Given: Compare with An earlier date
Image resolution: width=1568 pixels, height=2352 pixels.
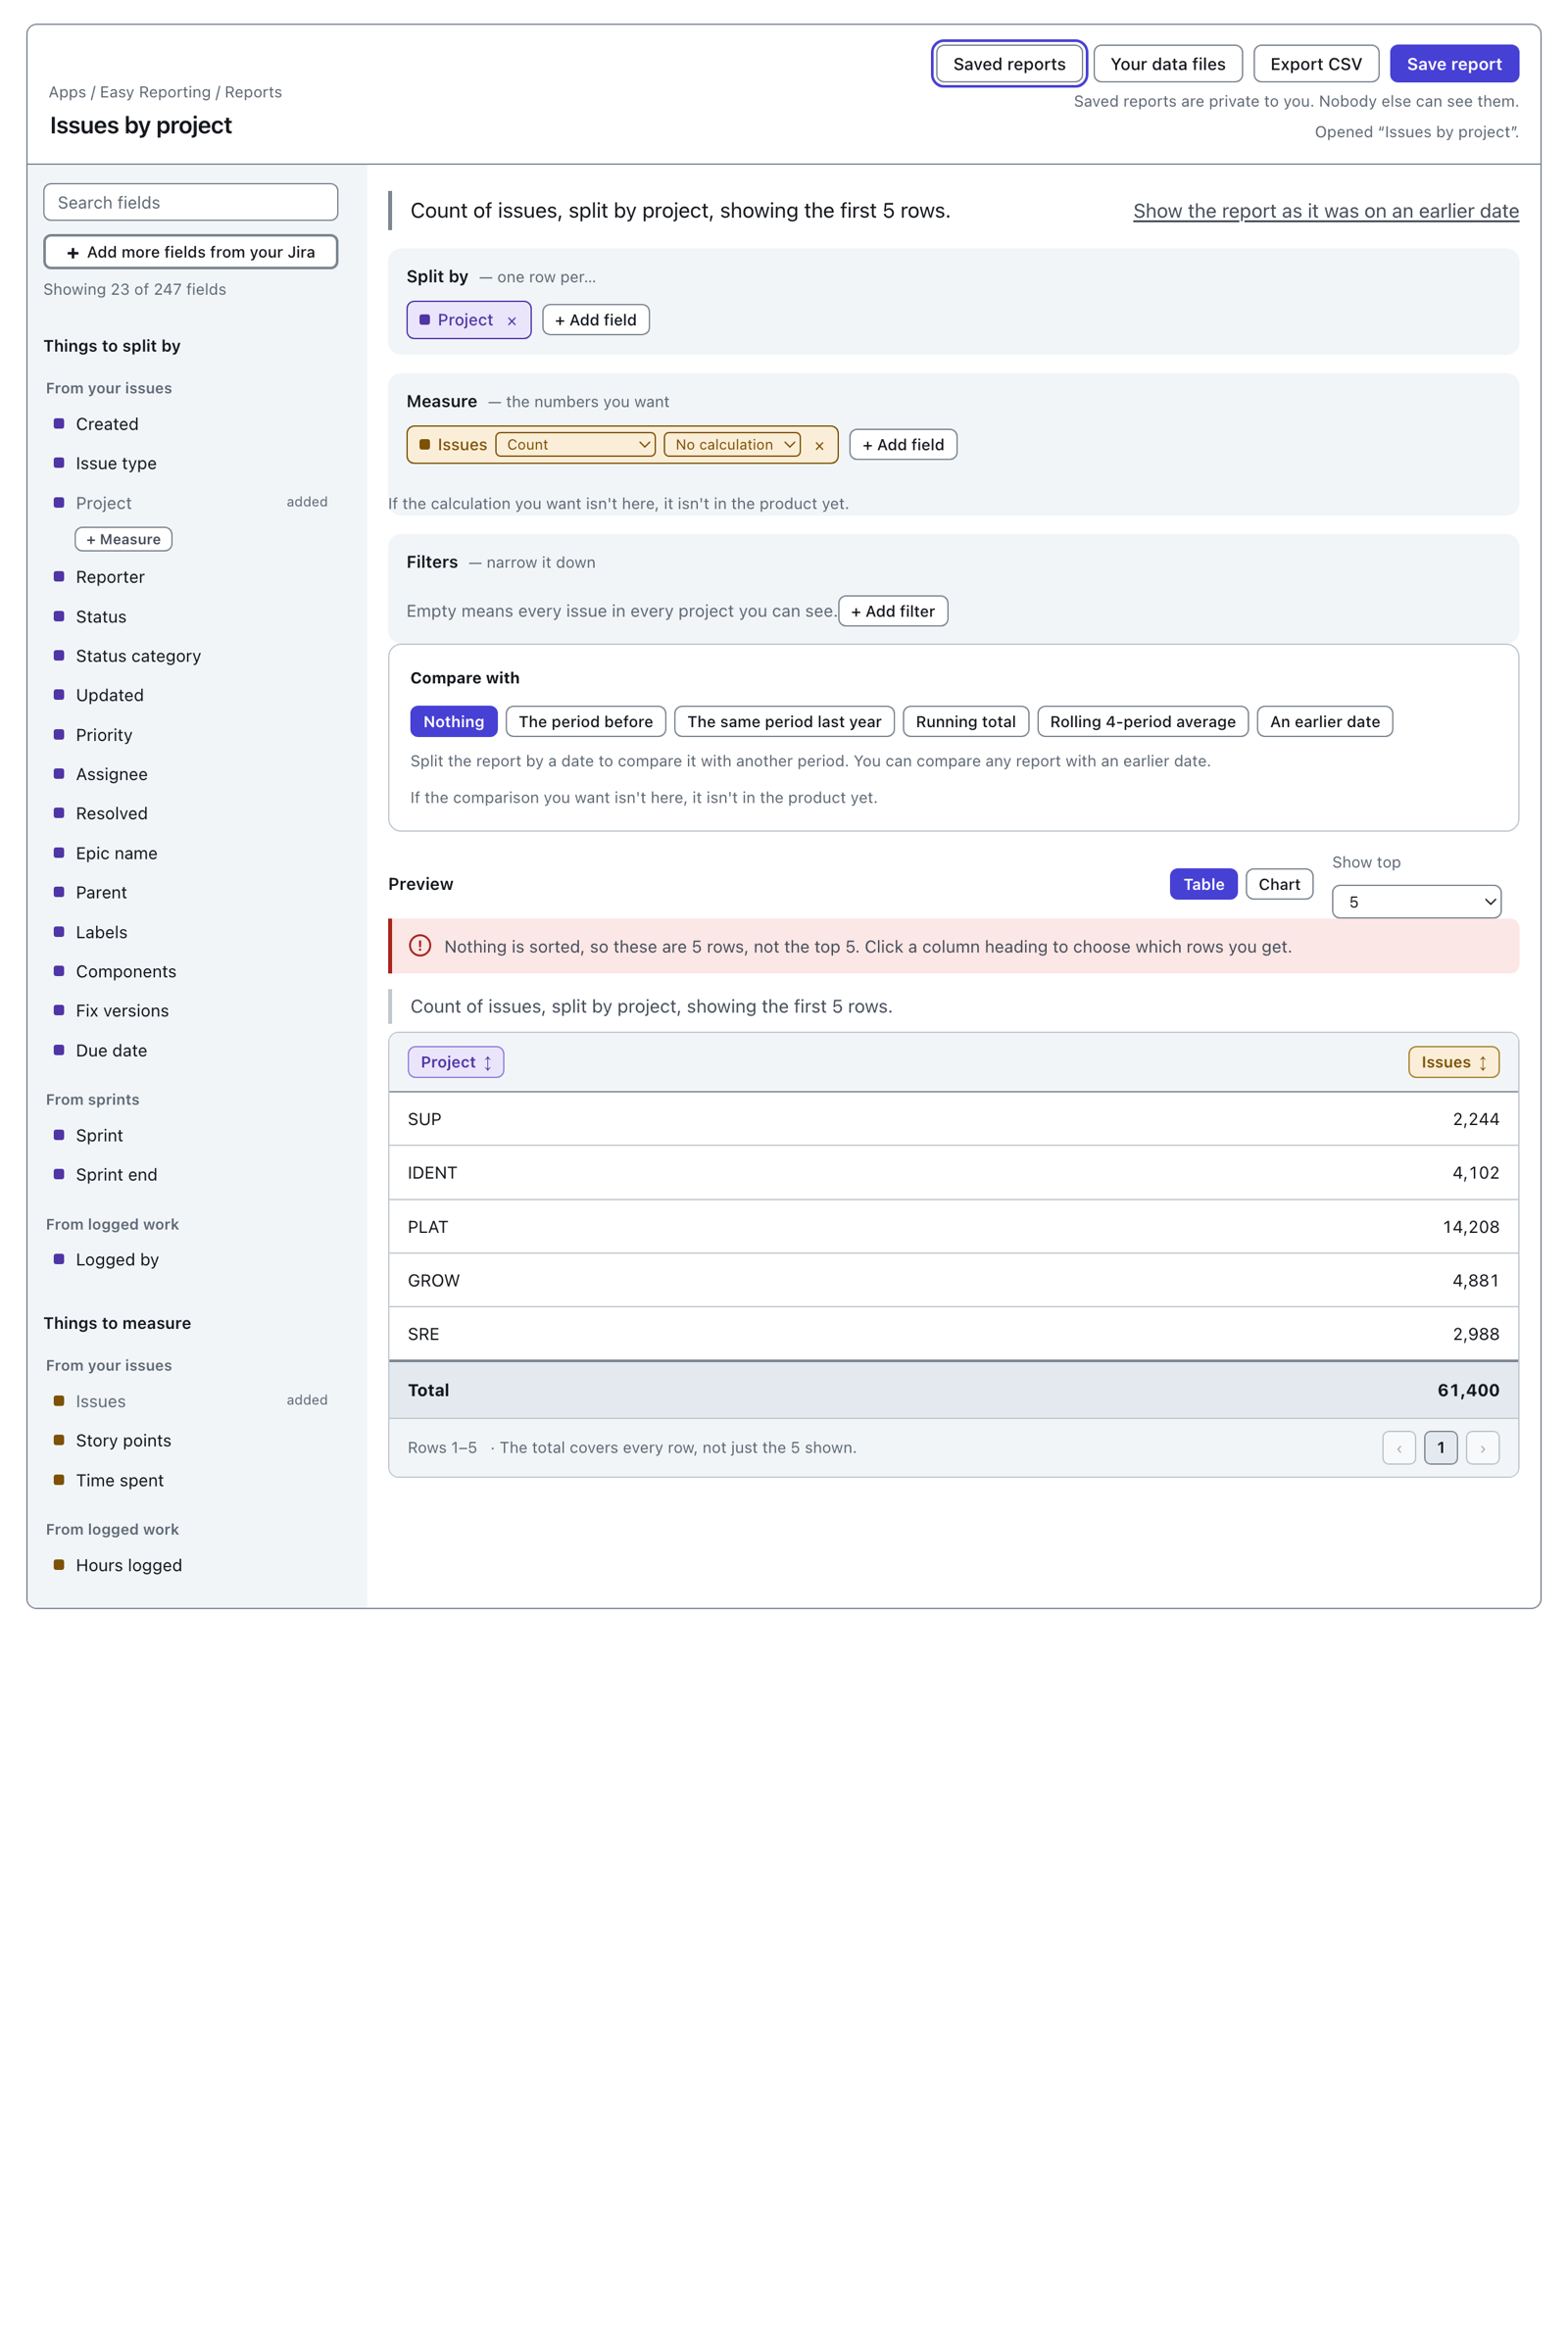Looking at the screenshot, I should (x=1324, y=722).
